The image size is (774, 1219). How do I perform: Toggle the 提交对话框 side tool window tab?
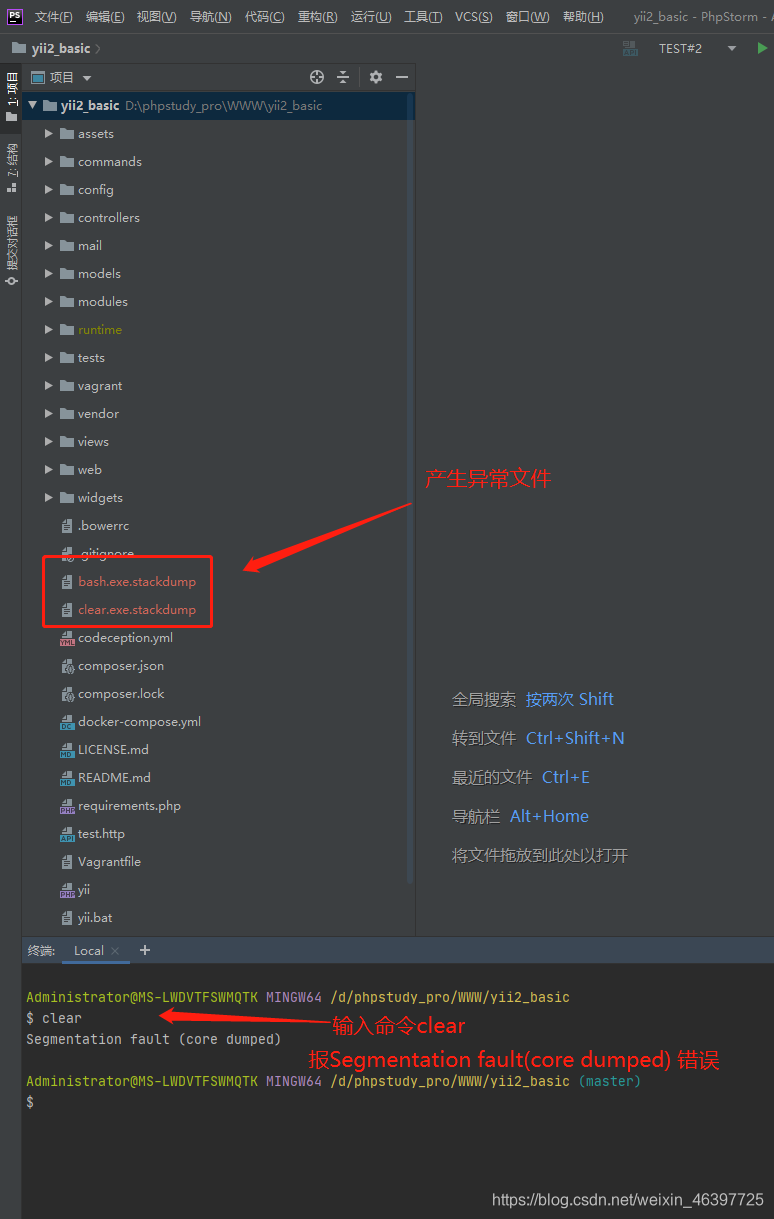(11, 250)
